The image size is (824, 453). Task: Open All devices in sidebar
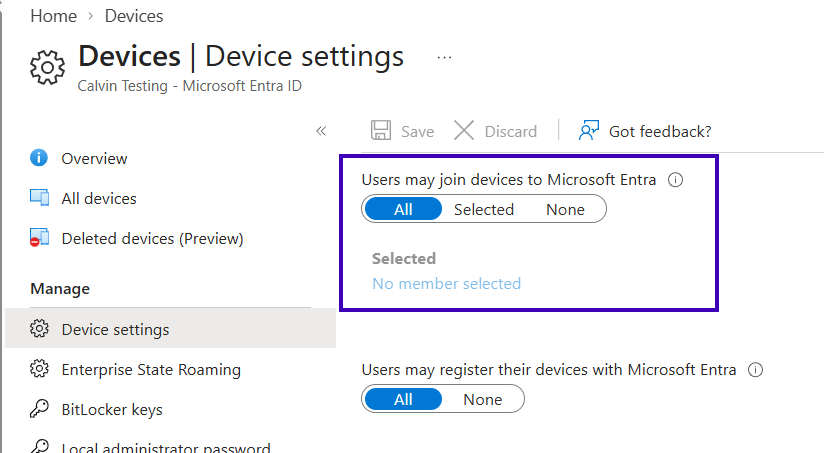99,199
